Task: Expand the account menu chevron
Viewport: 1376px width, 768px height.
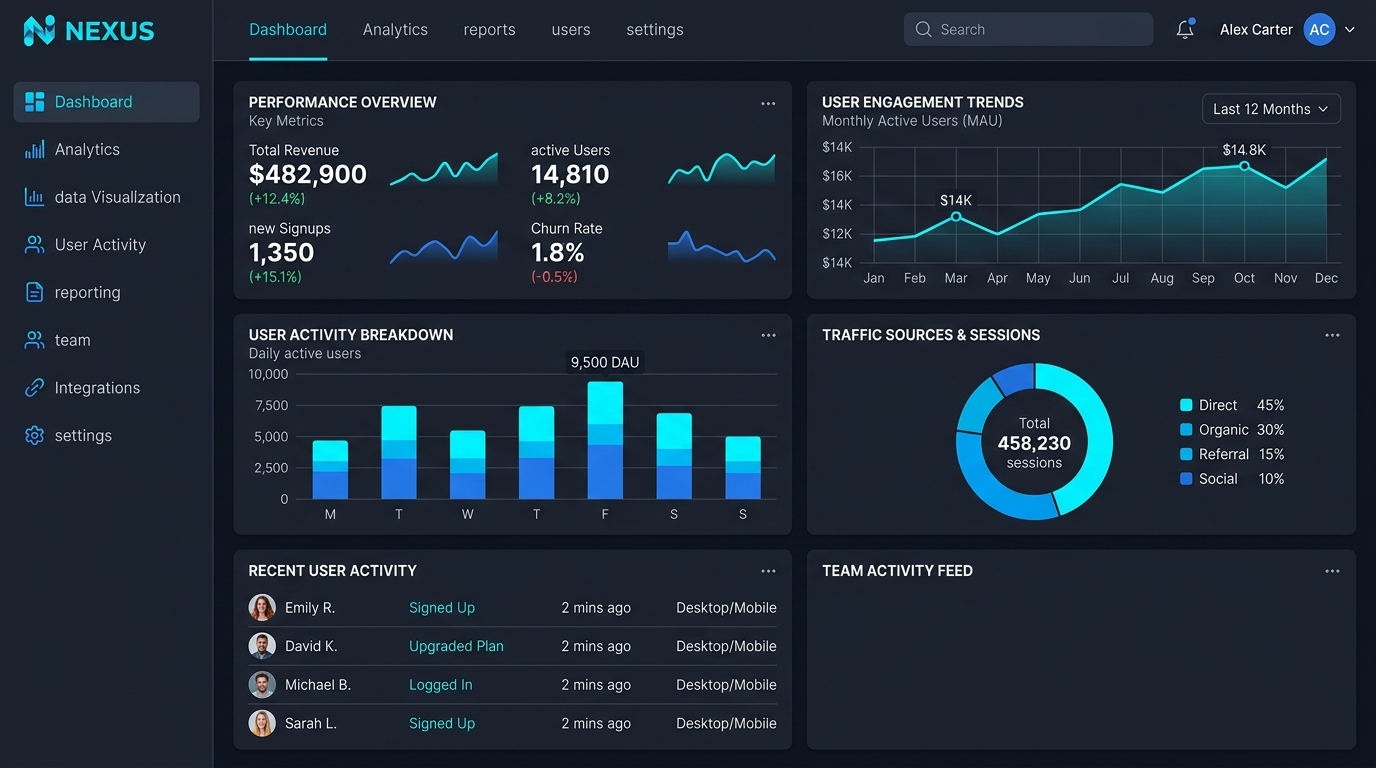Action: click(x=1350, y=30)
